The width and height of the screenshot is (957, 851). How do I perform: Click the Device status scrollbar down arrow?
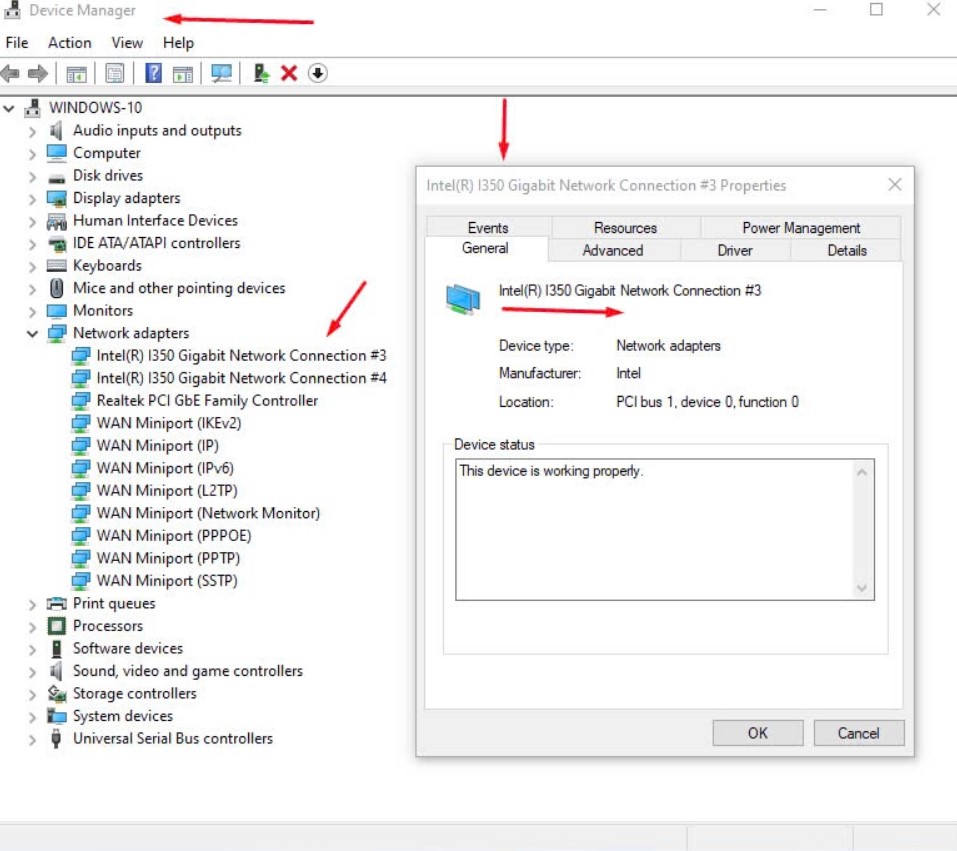click(862, 588)
